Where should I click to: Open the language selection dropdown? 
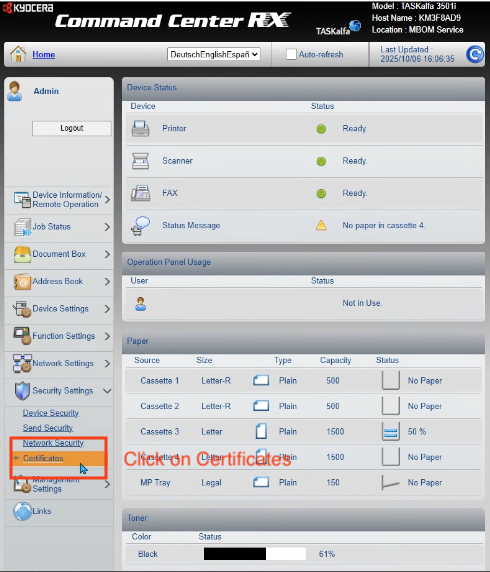coord(214,54)
